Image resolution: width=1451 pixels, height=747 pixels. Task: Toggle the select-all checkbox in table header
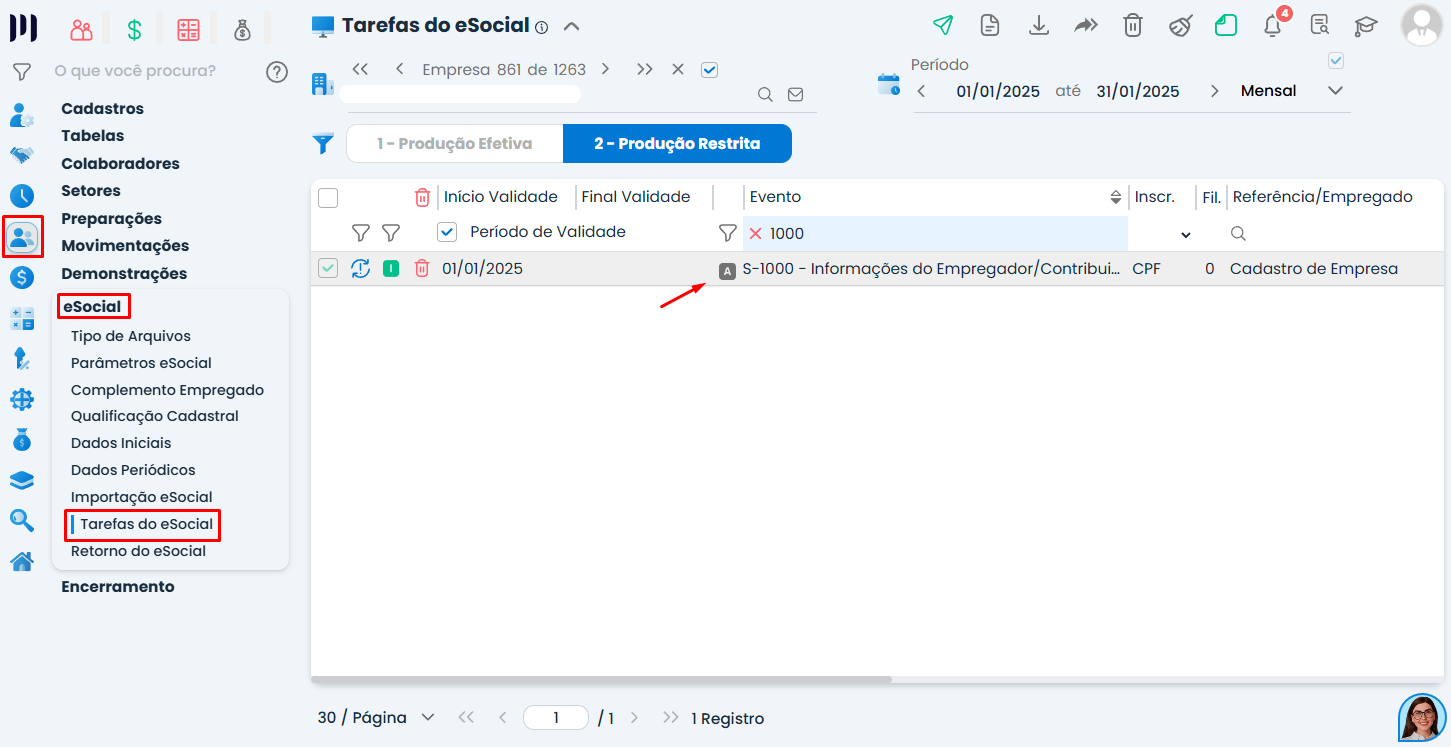[x=328, y=198]
